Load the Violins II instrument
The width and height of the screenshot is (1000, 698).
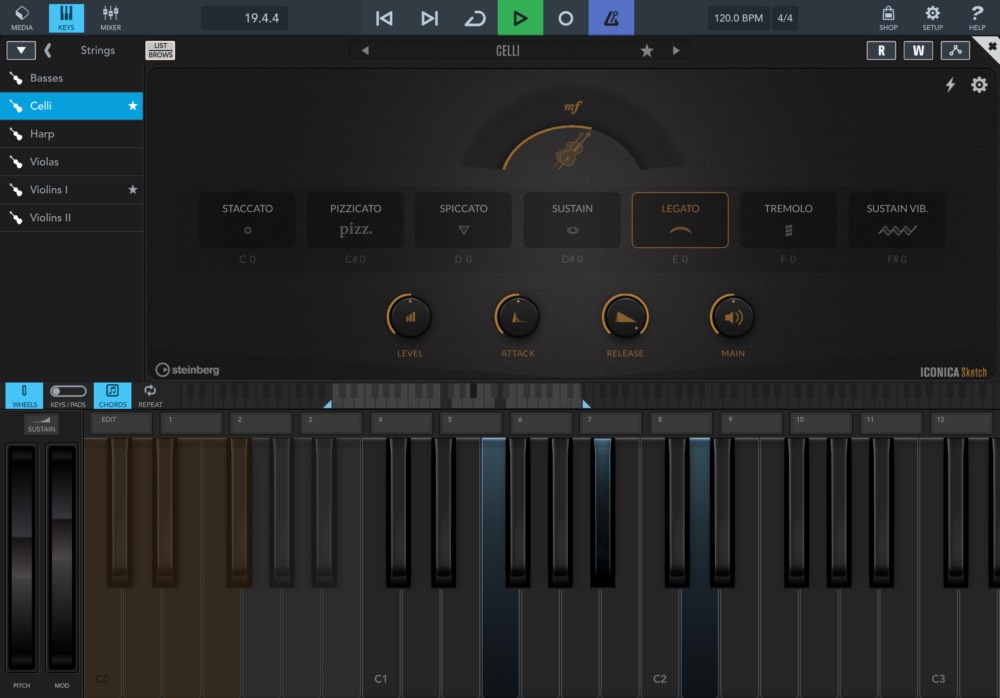point(71,218)
